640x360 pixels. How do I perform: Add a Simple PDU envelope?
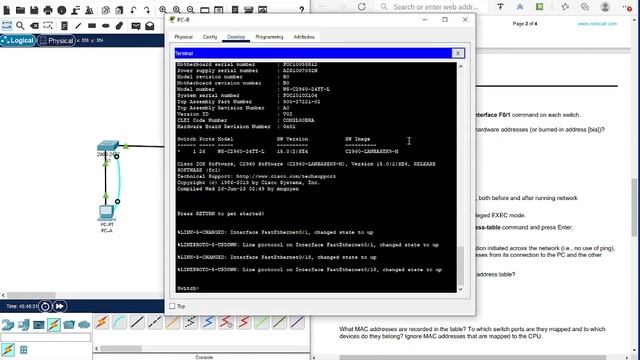click(136, 26)
